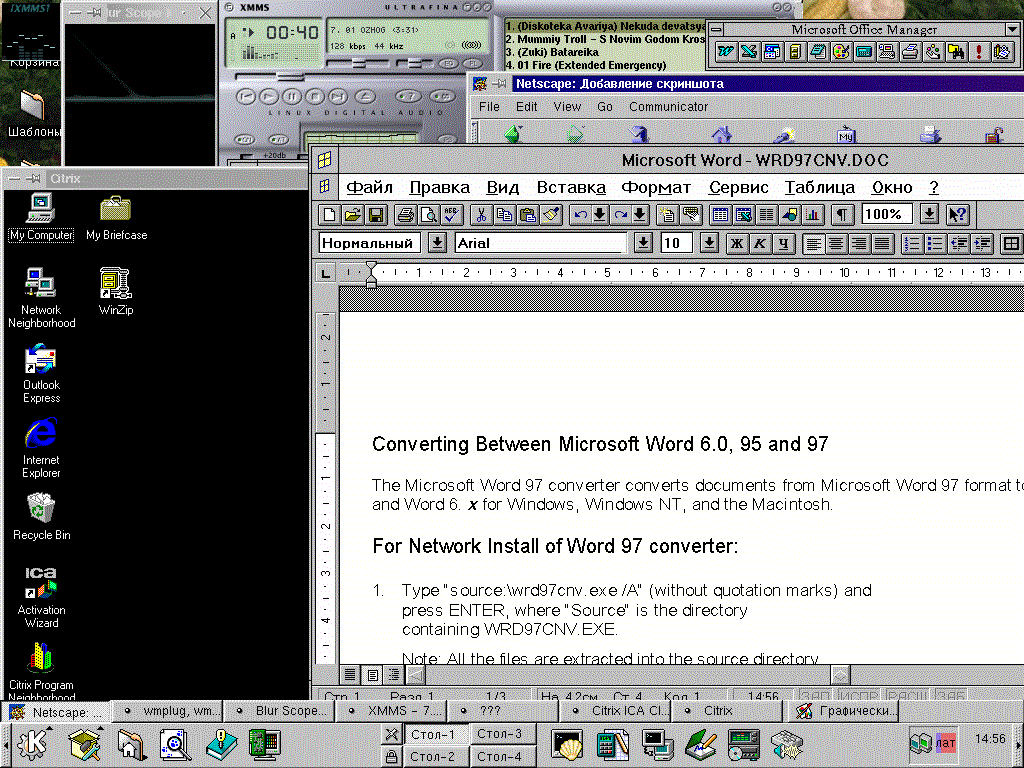Viewport: 1024px width, 768px height.
Task: Open the Word document control menu
Action: click(325, 187)
